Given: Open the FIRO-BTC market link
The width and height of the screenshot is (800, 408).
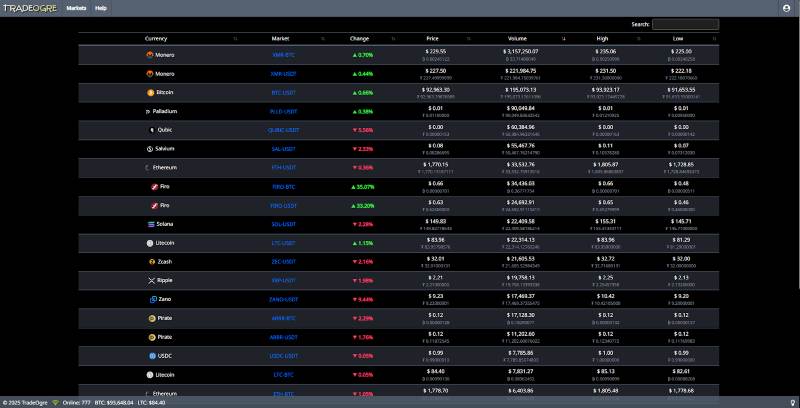Looking at the screenshot, I should click(284, 186).
